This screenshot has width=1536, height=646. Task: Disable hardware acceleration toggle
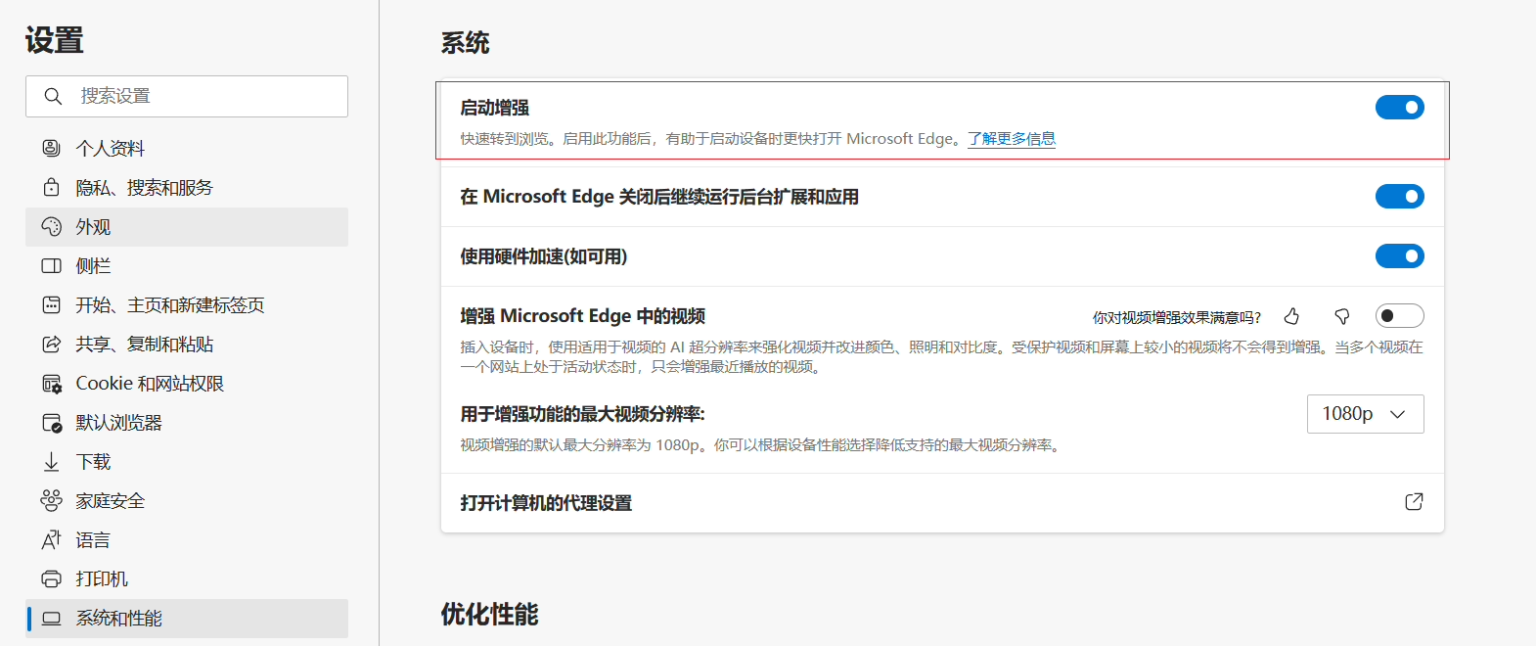(x=1399, y=256)
